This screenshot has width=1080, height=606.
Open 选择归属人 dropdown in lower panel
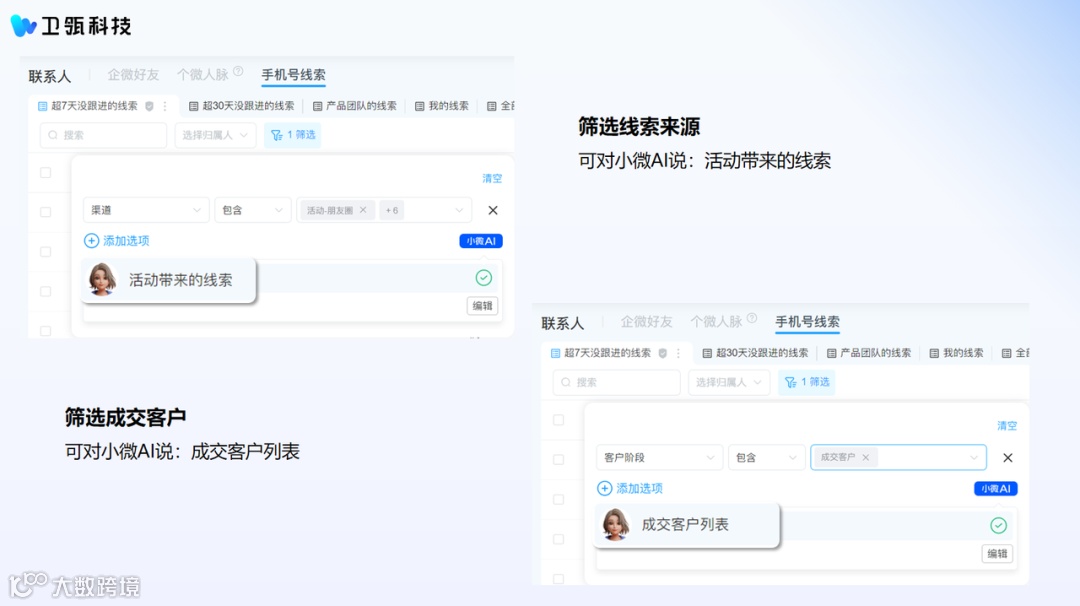click(729, 382)
